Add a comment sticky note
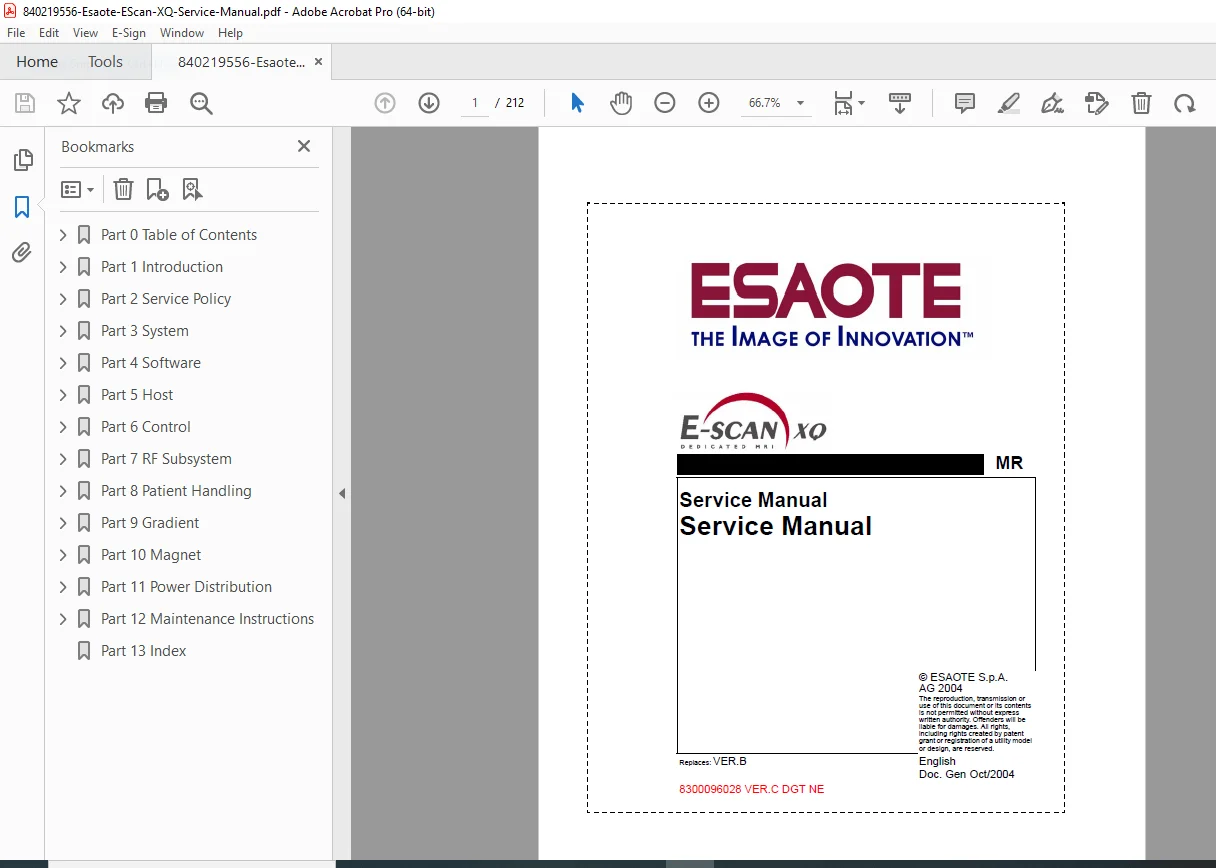1216x868 pixels. (x=965, y=103)
